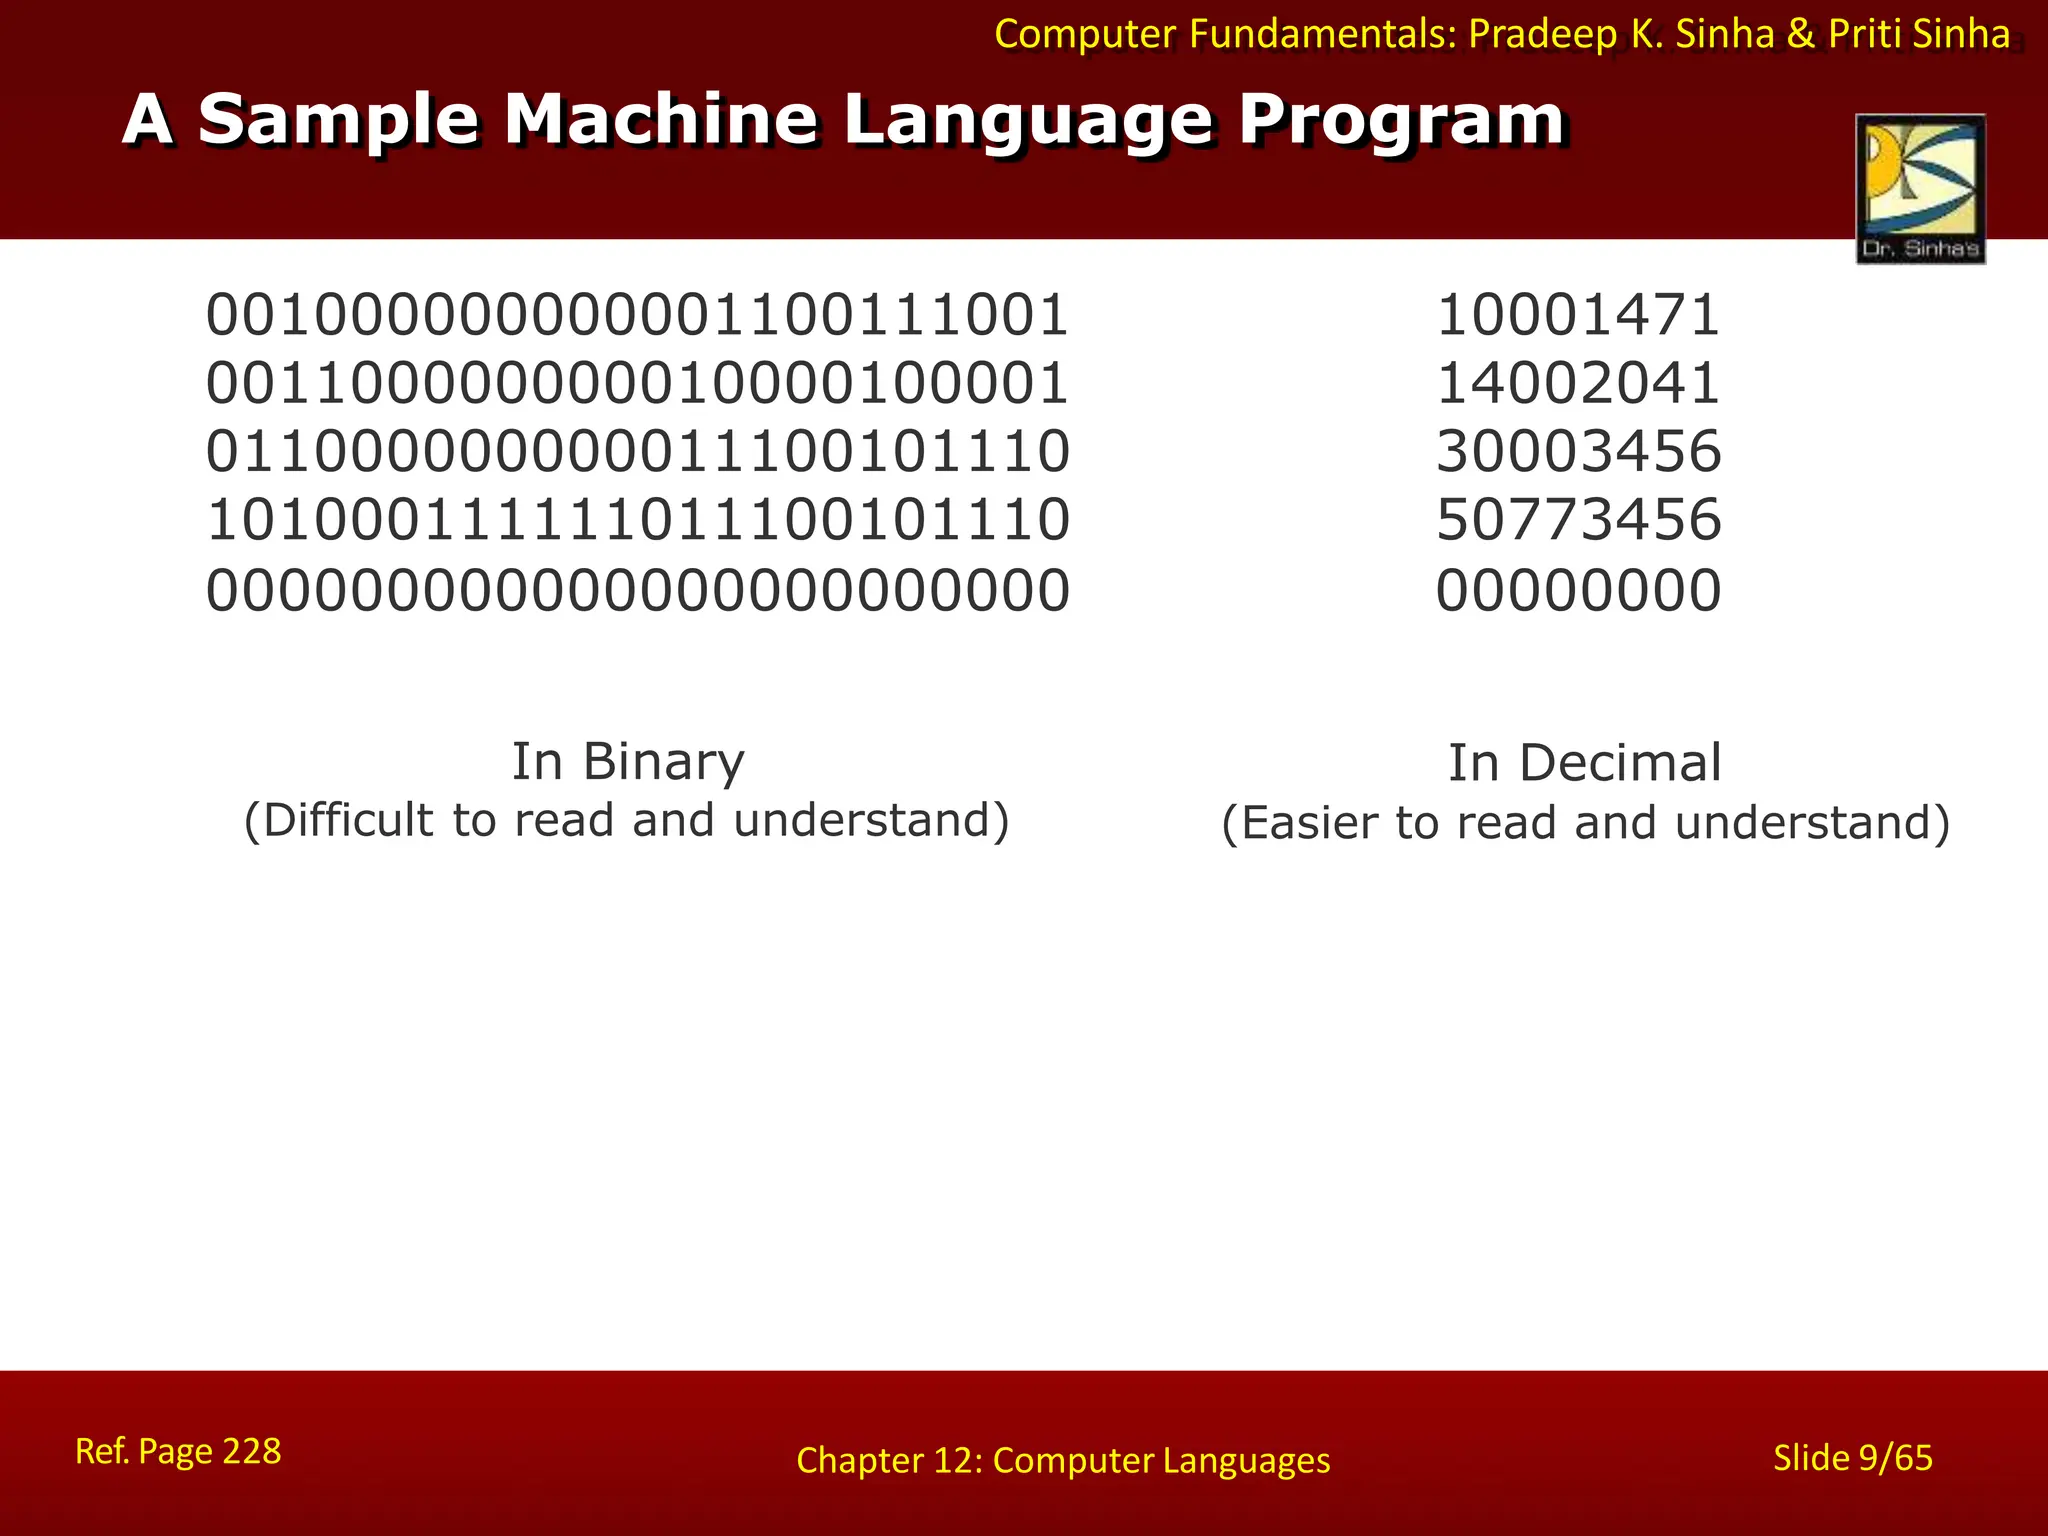2048x1536 pixels.
Task: Select the slide title 'A Sample Machine Language Program'
Action: [x=845, y=121]
